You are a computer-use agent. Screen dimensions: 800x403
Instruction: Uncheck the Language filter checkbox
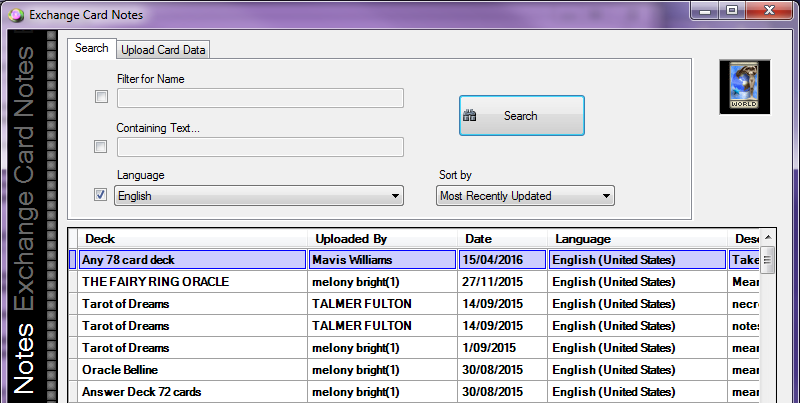point(101,194)
